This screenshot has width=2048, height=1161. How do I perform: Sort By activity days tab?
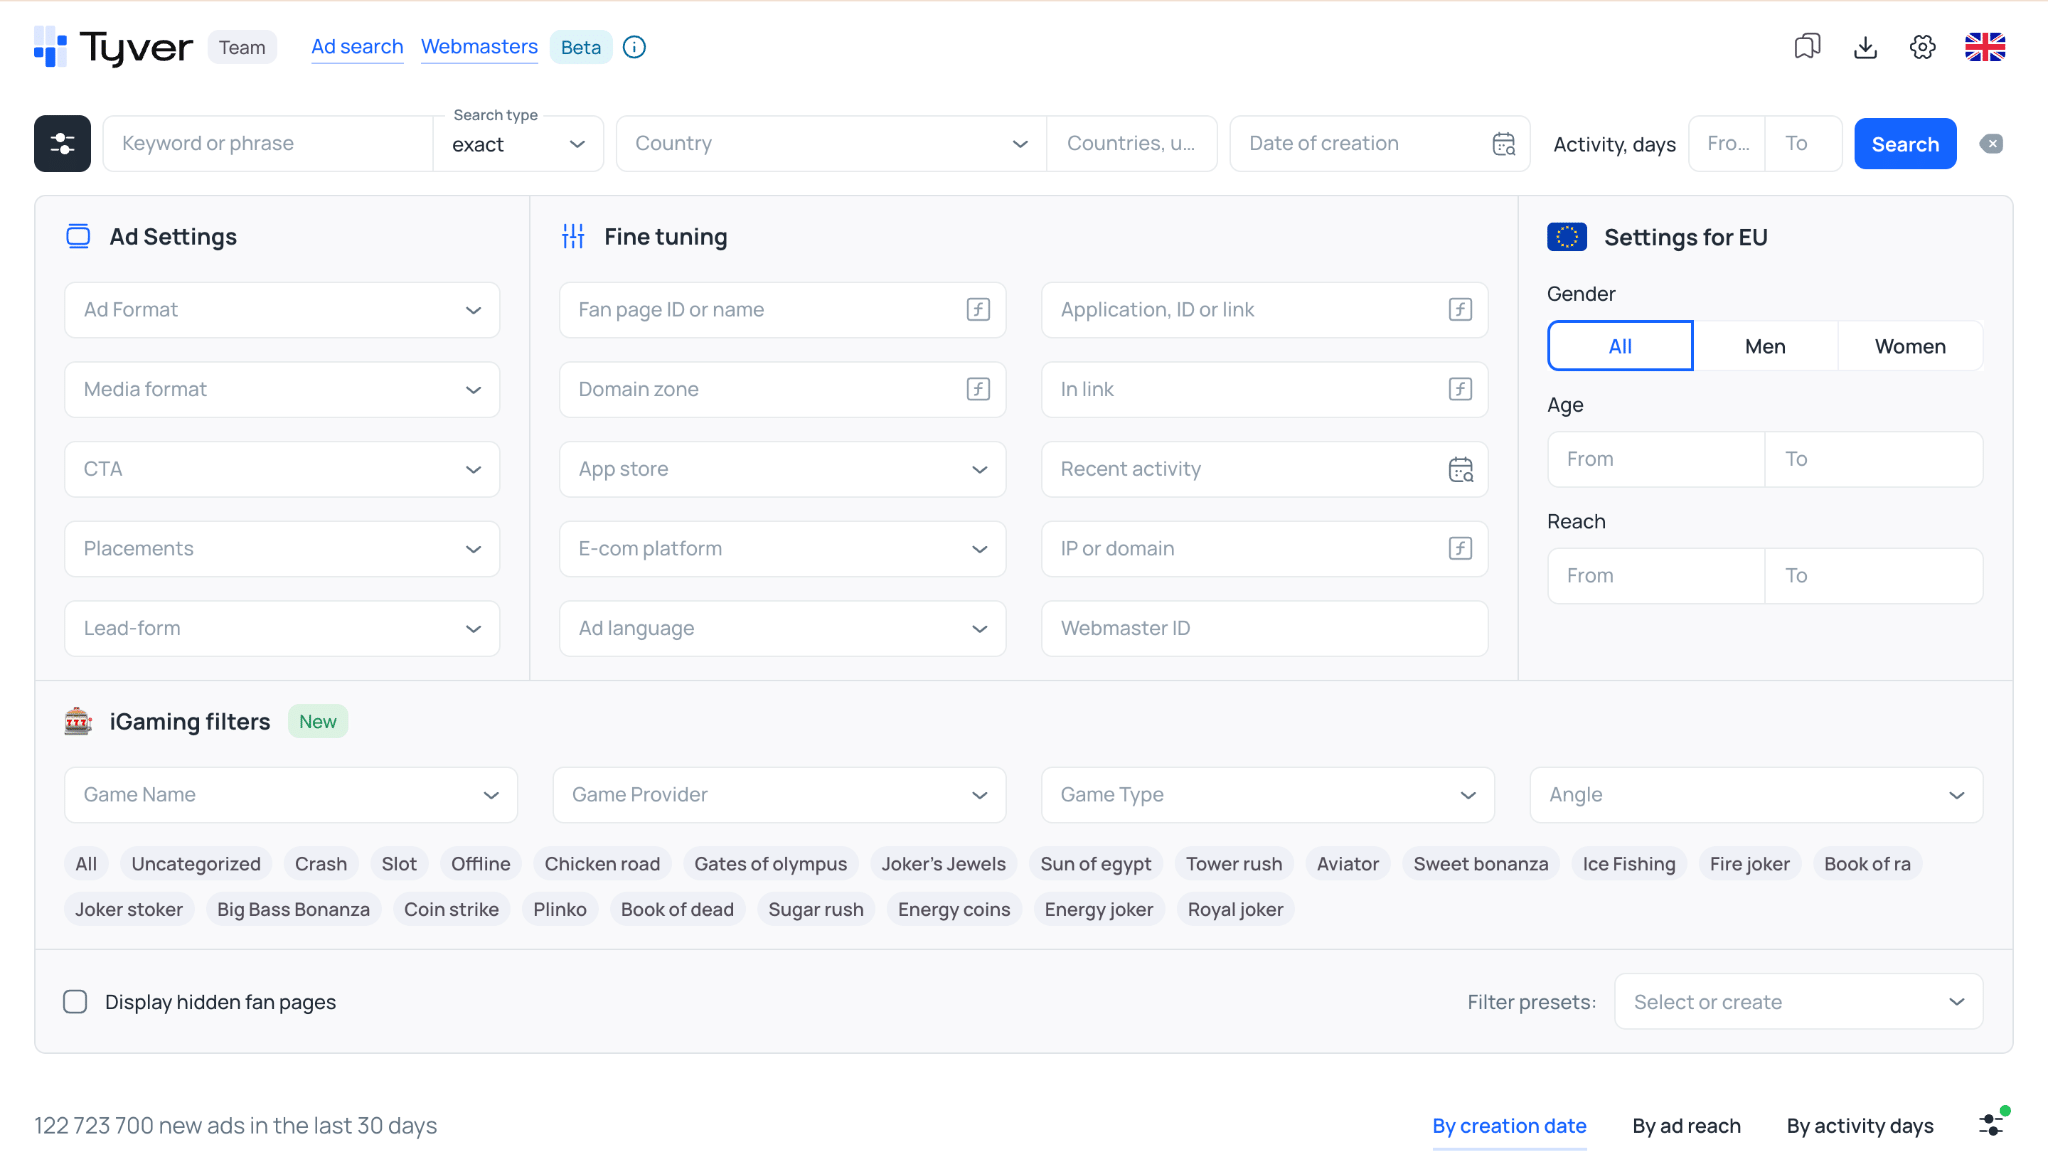(x=1860, y=1126)
